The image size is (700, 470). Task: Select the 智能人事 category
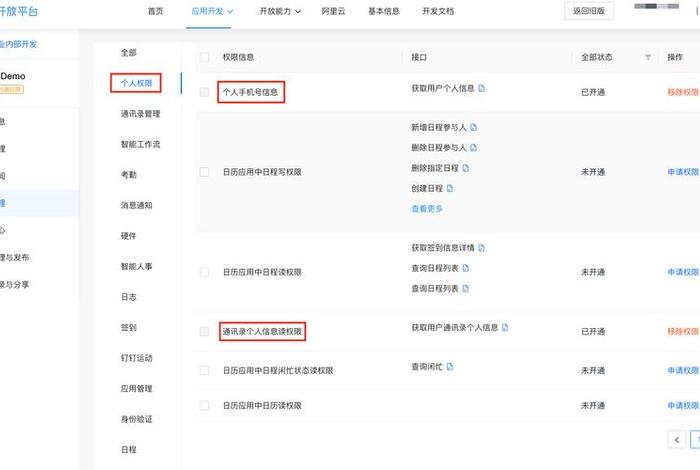[x=137, y=266]
